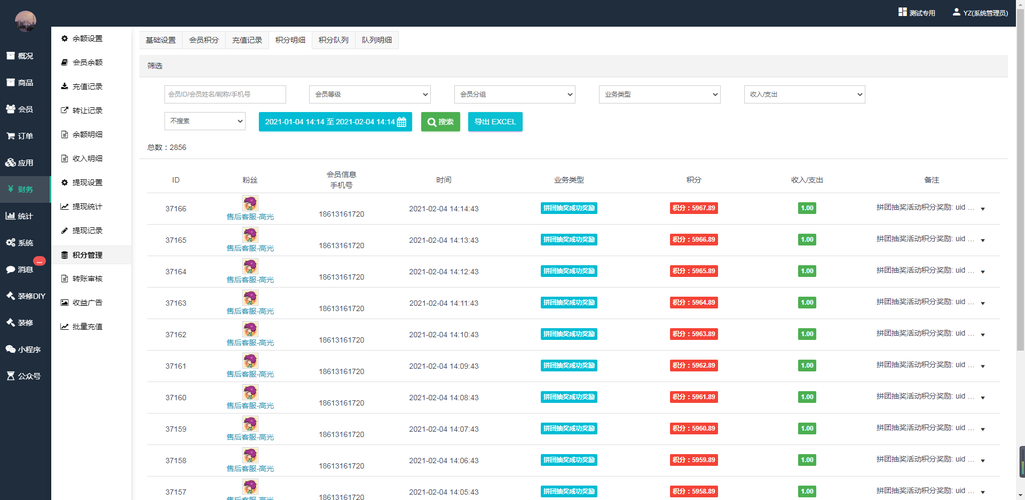Click the 统计 (Statistics) bar chart icon
This screenshot has height=500, width=1025.
point(11,216)
